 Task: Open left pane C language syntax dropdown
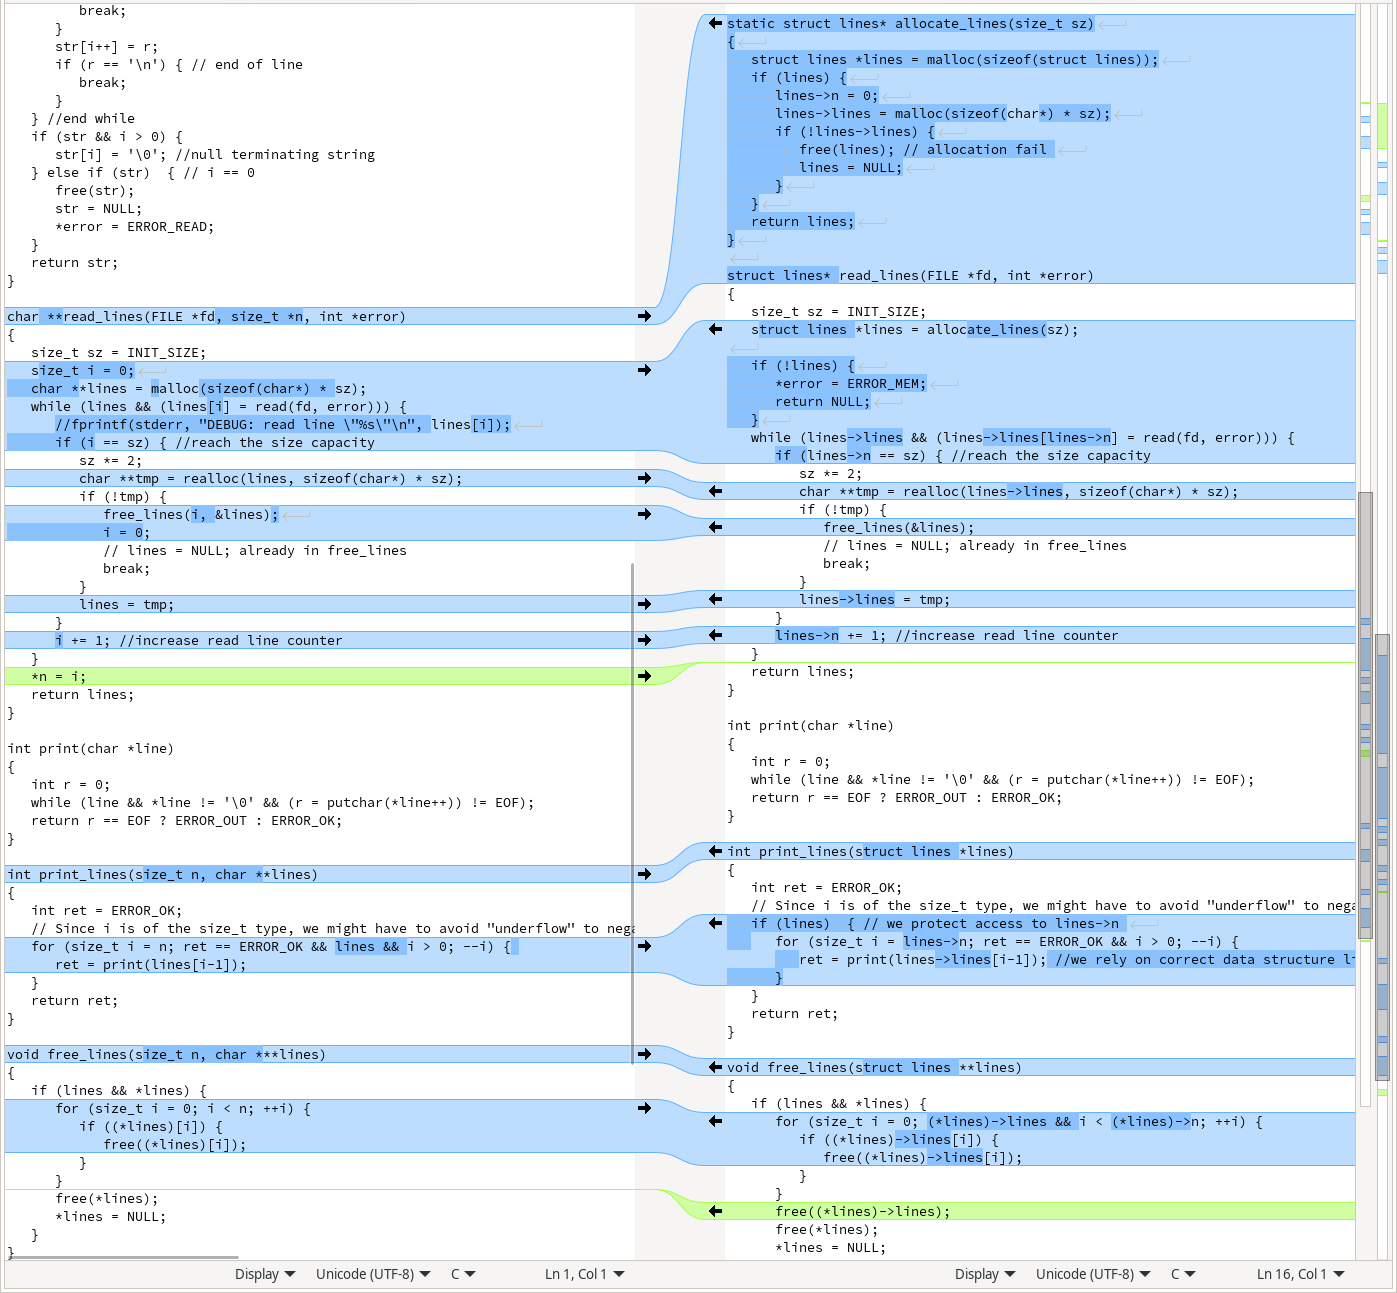coord(462,1274)
